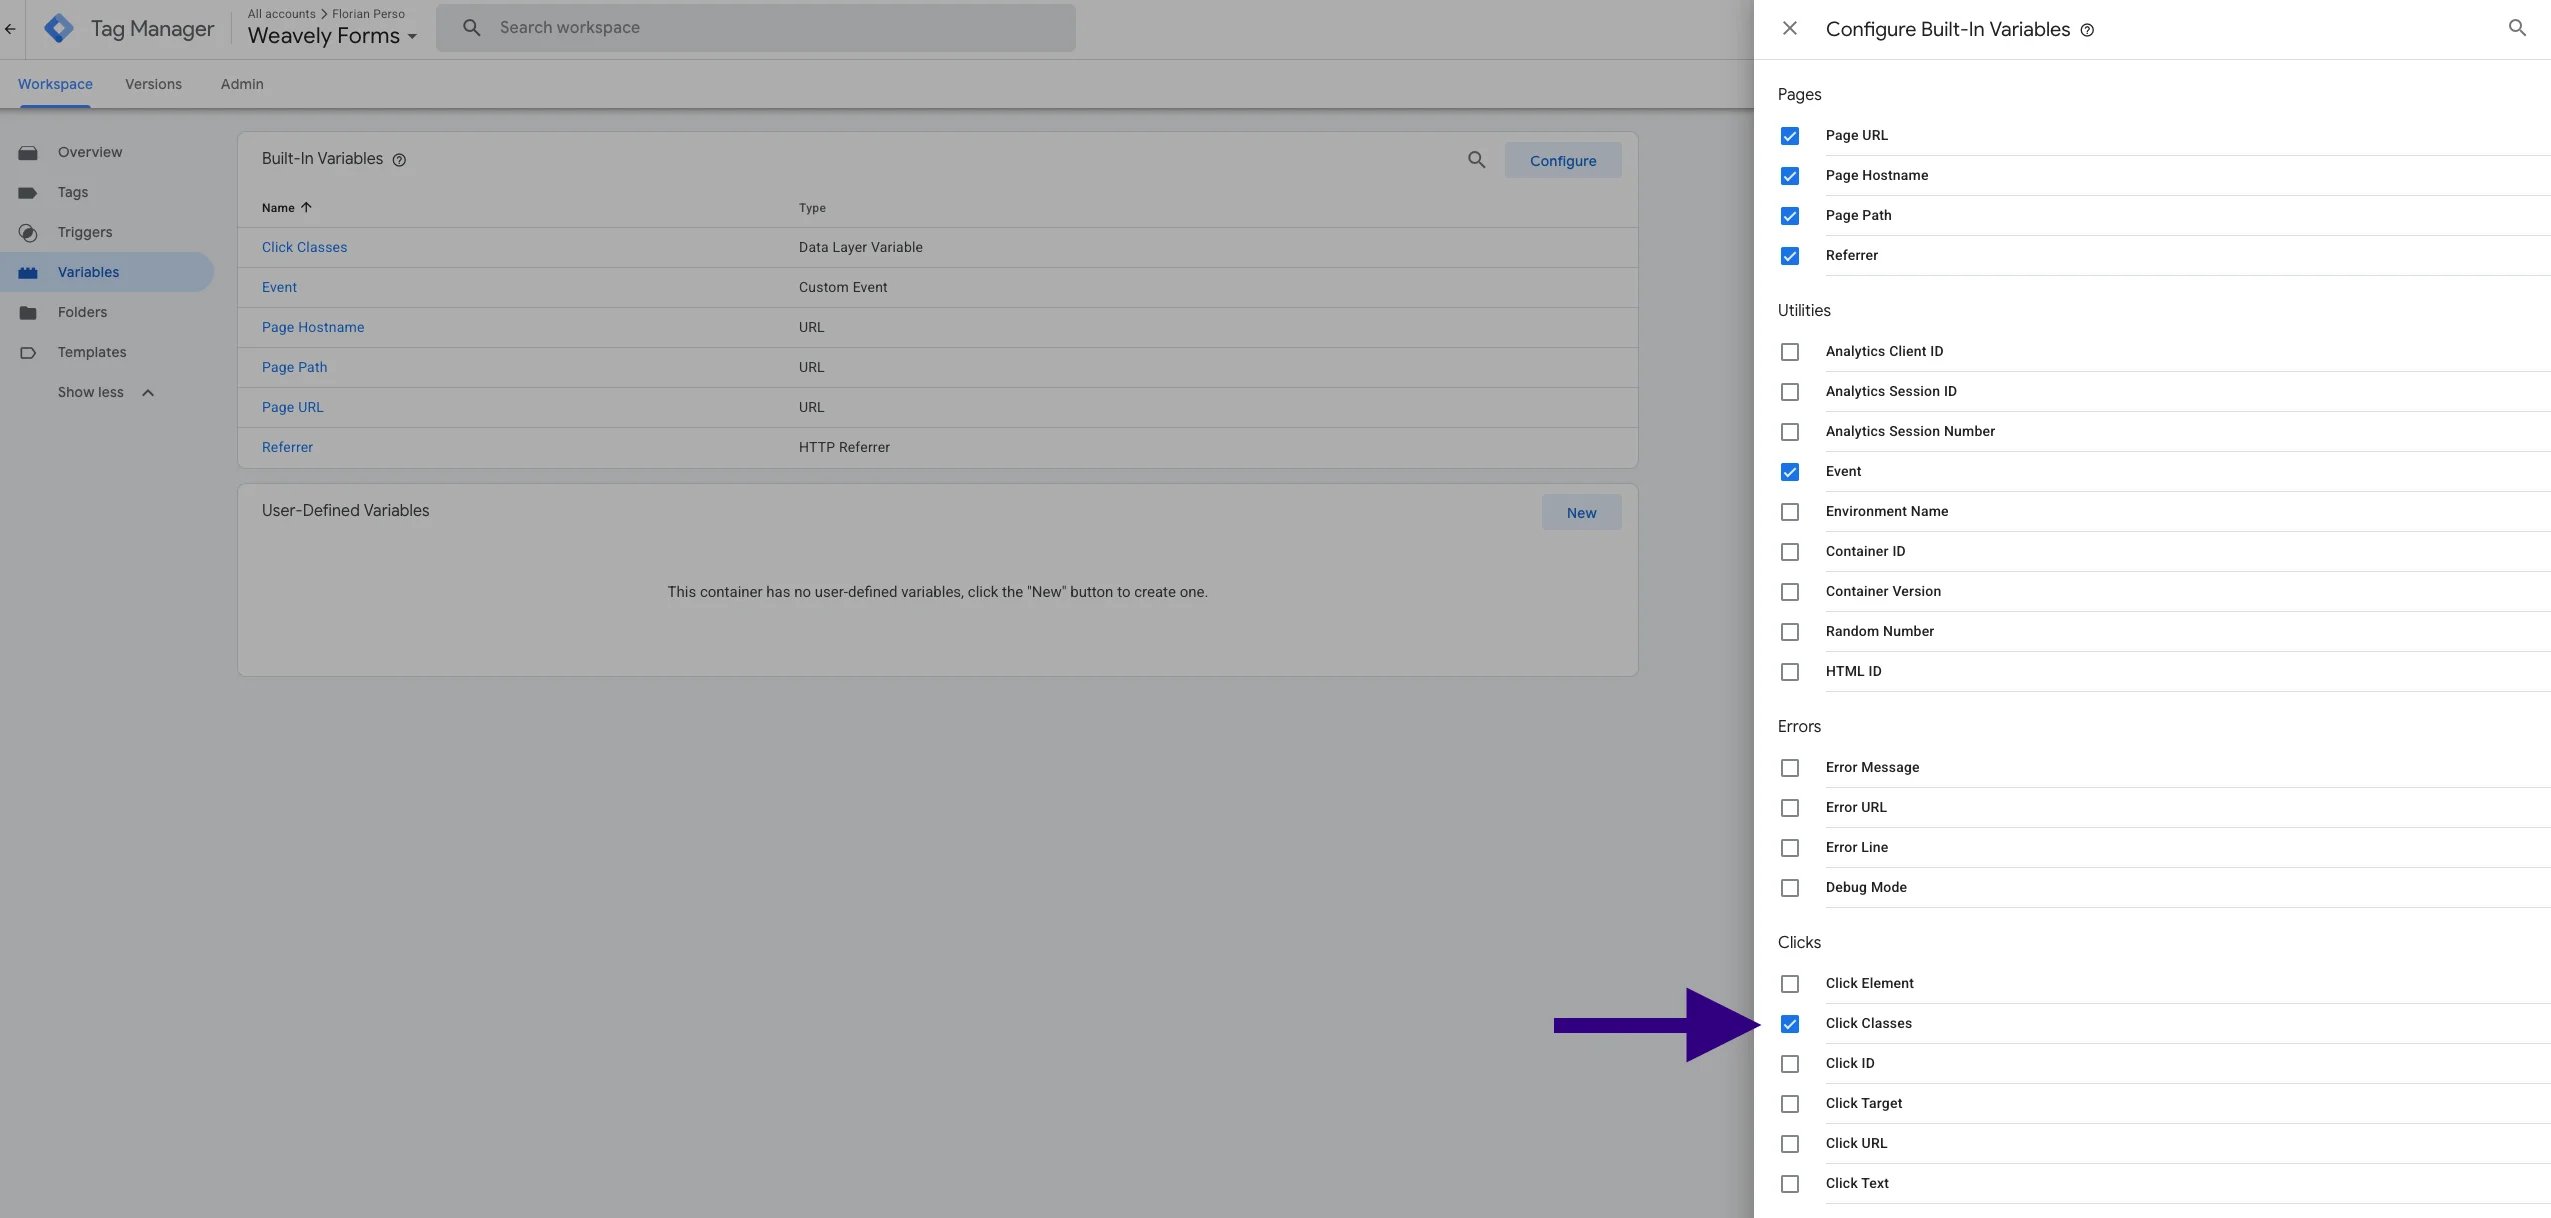This screenshot has width=2551, height=1218.
Task: Check the HTML ID checkbox
Action: point(1790,672)
